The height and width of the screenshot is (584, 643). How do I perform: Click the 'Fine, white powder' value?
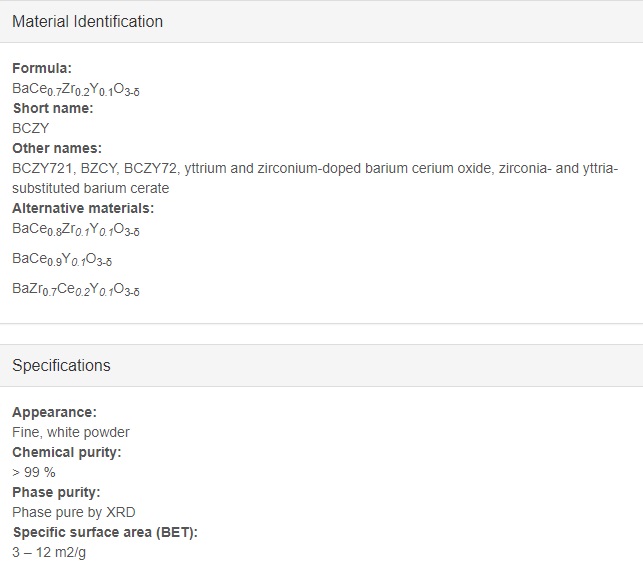coord(71,432)
